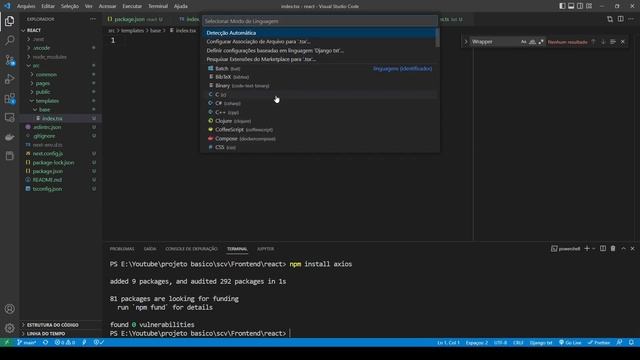Image resolution: width=640 pixels, height=360 pixels.
Task: Split the editor to the right
Action: pyautogui.click(x=620, y=19)
